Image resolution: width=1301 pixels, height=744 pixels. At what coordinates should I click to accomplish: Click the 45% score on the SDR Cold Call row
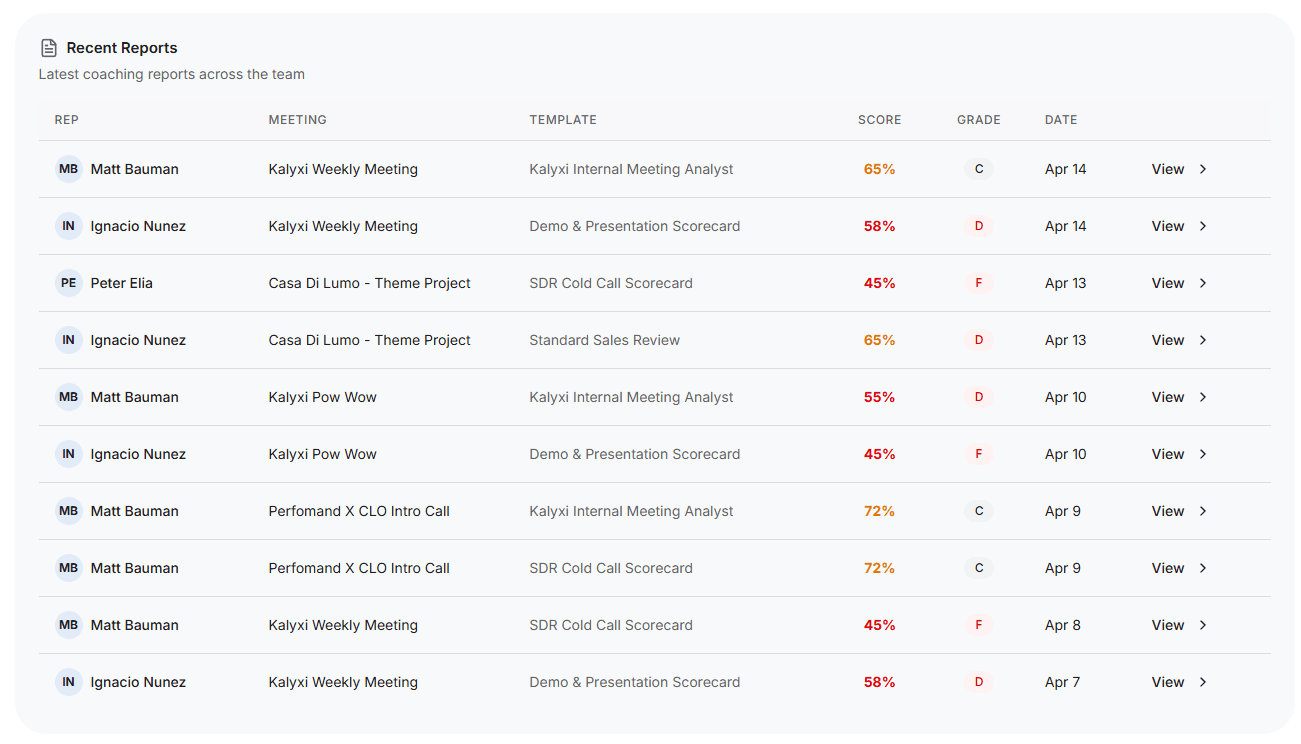[879, 283]
